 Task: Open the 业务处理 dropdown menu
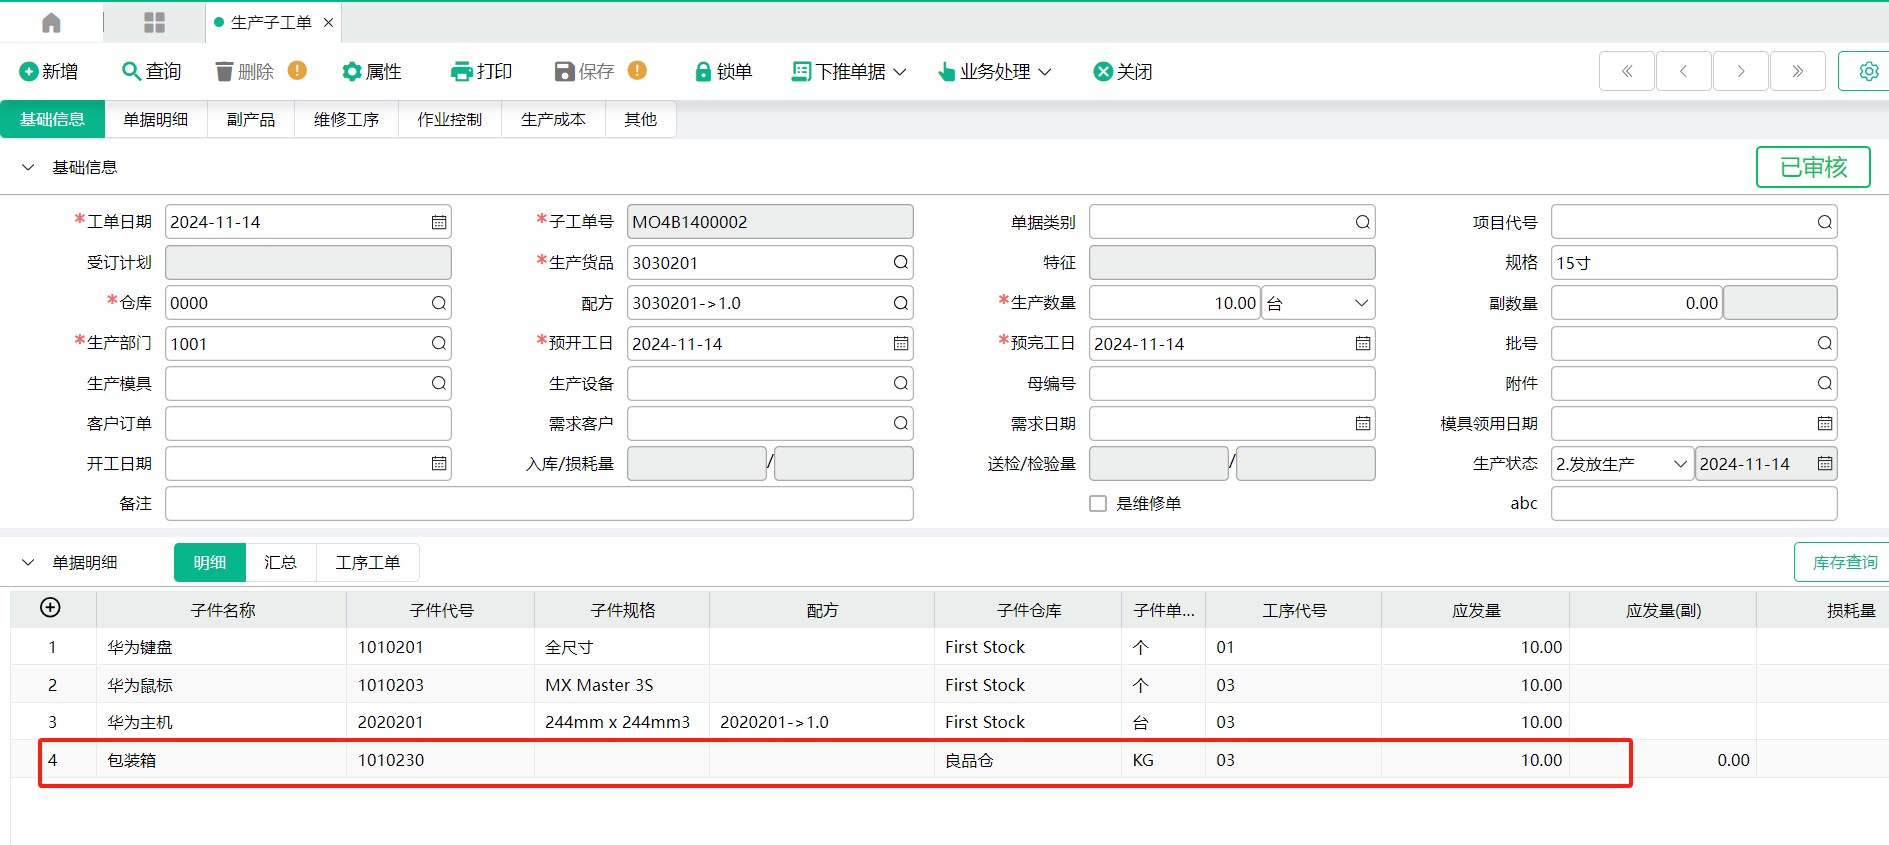(x=994, y=72)
